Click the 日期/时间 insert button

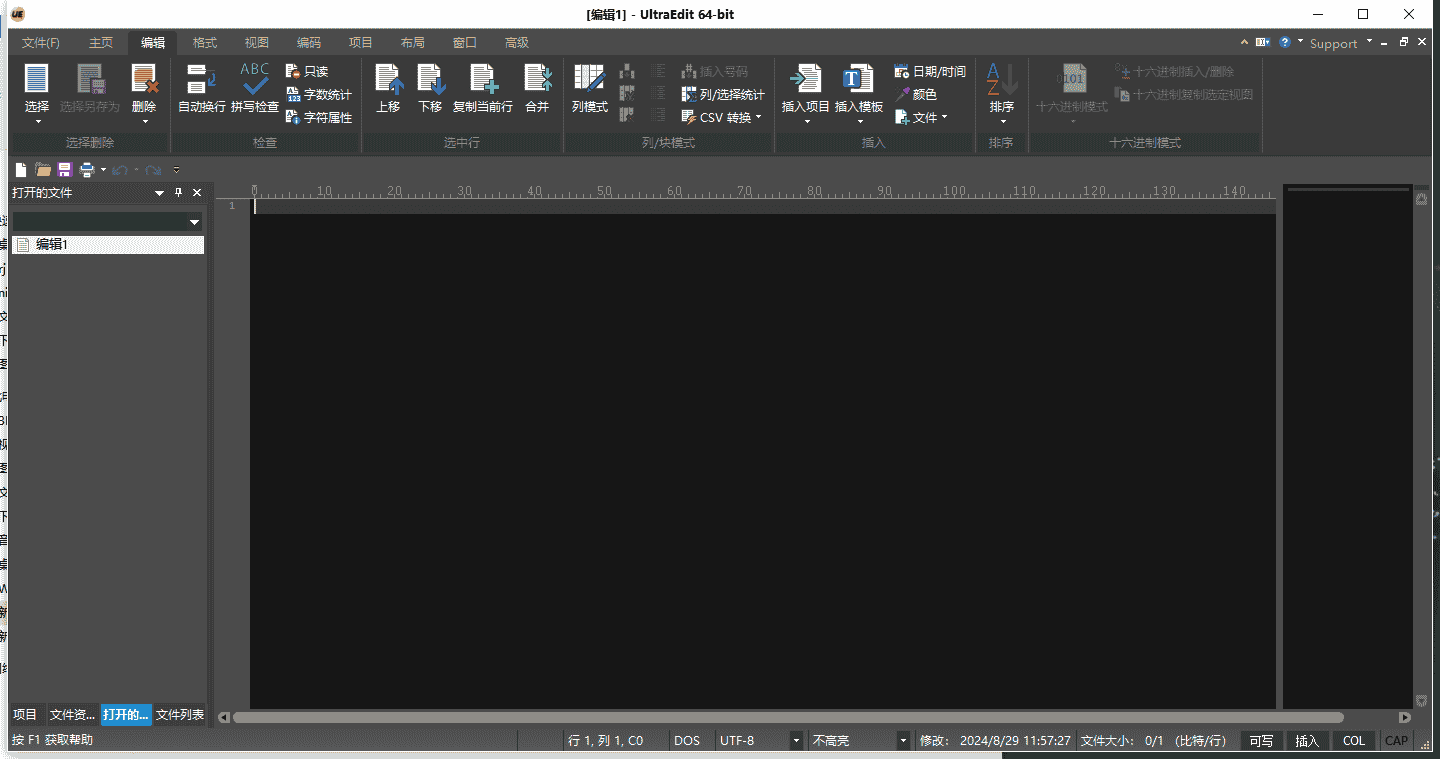pos(930,72)
